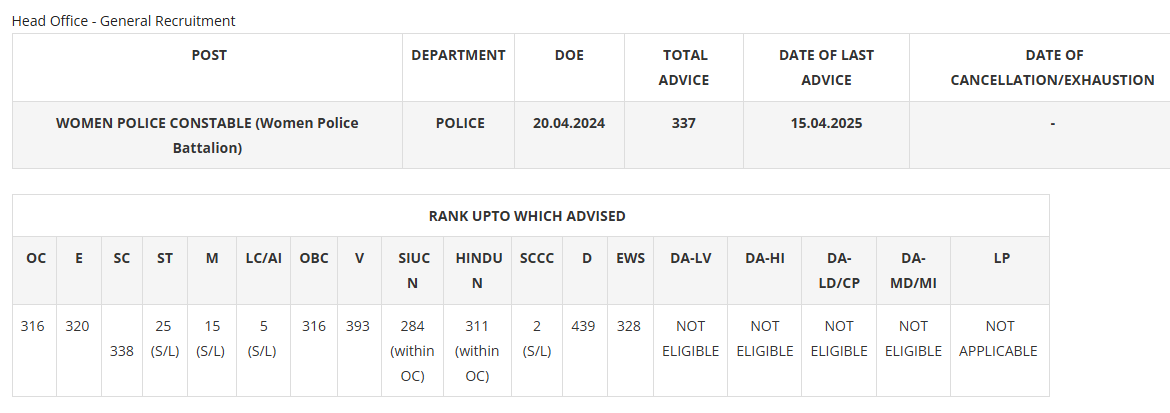
Task: Click the date 20.04.2024 cell
Action: click(x=569, y=123)
